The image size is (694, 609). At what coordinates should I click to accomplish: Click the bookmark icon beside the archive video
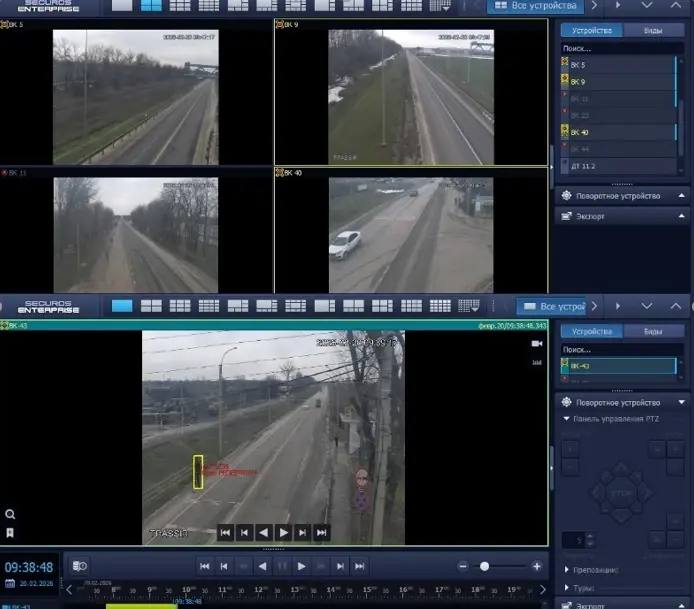click(x=10, y=533)
